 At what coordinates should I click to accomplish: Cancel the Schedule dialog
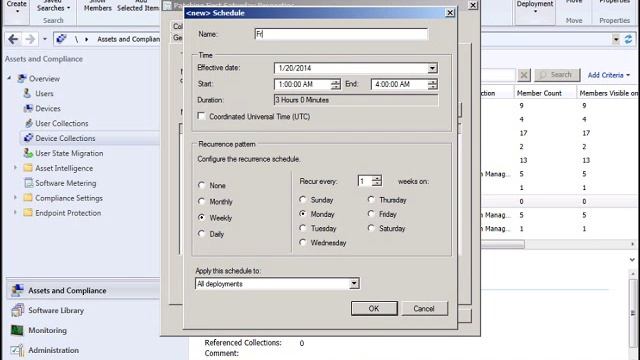click(424, 309)
